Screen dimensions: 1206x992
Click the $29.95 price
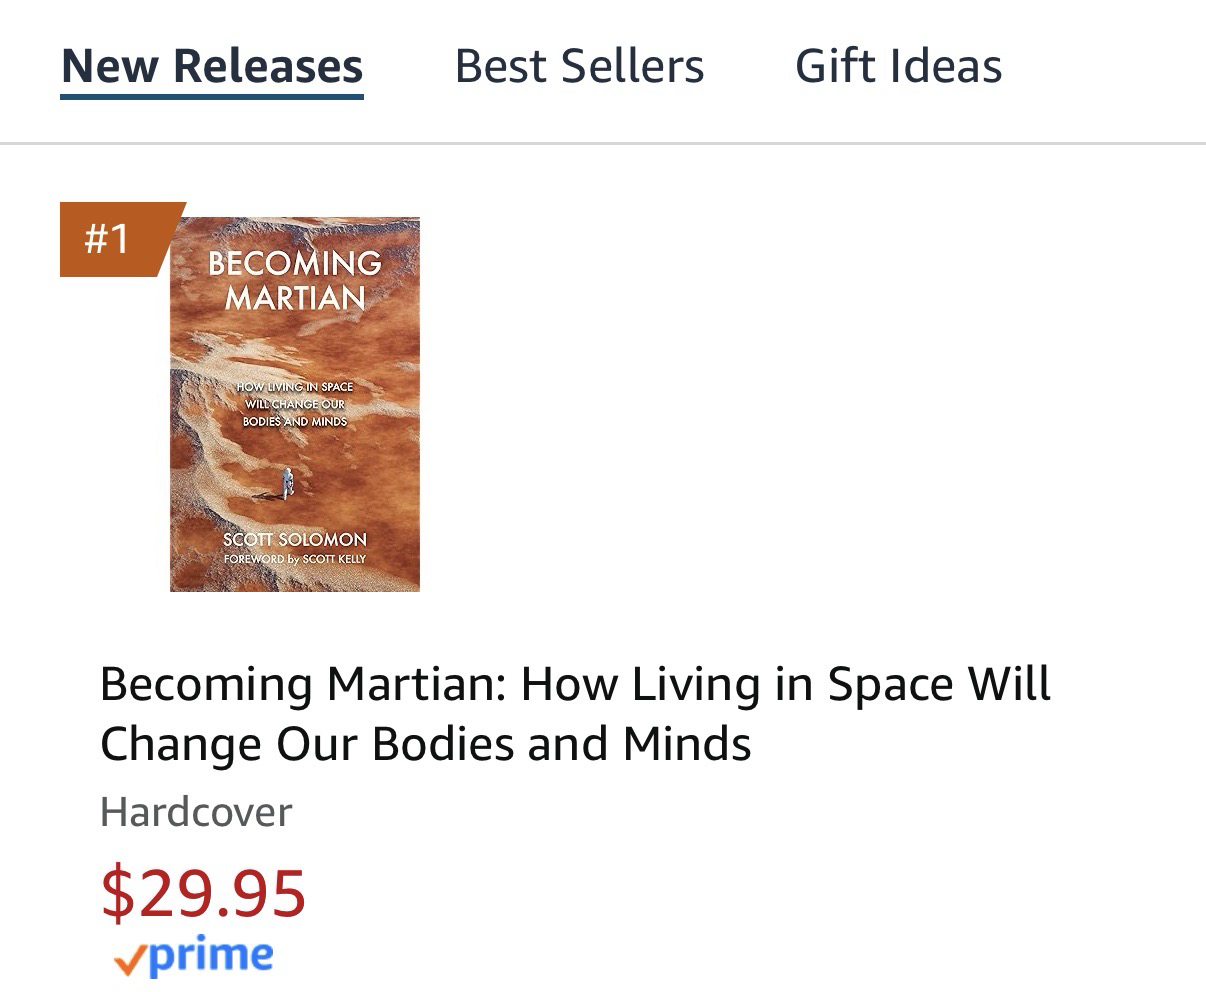click(x=203, y=893)
